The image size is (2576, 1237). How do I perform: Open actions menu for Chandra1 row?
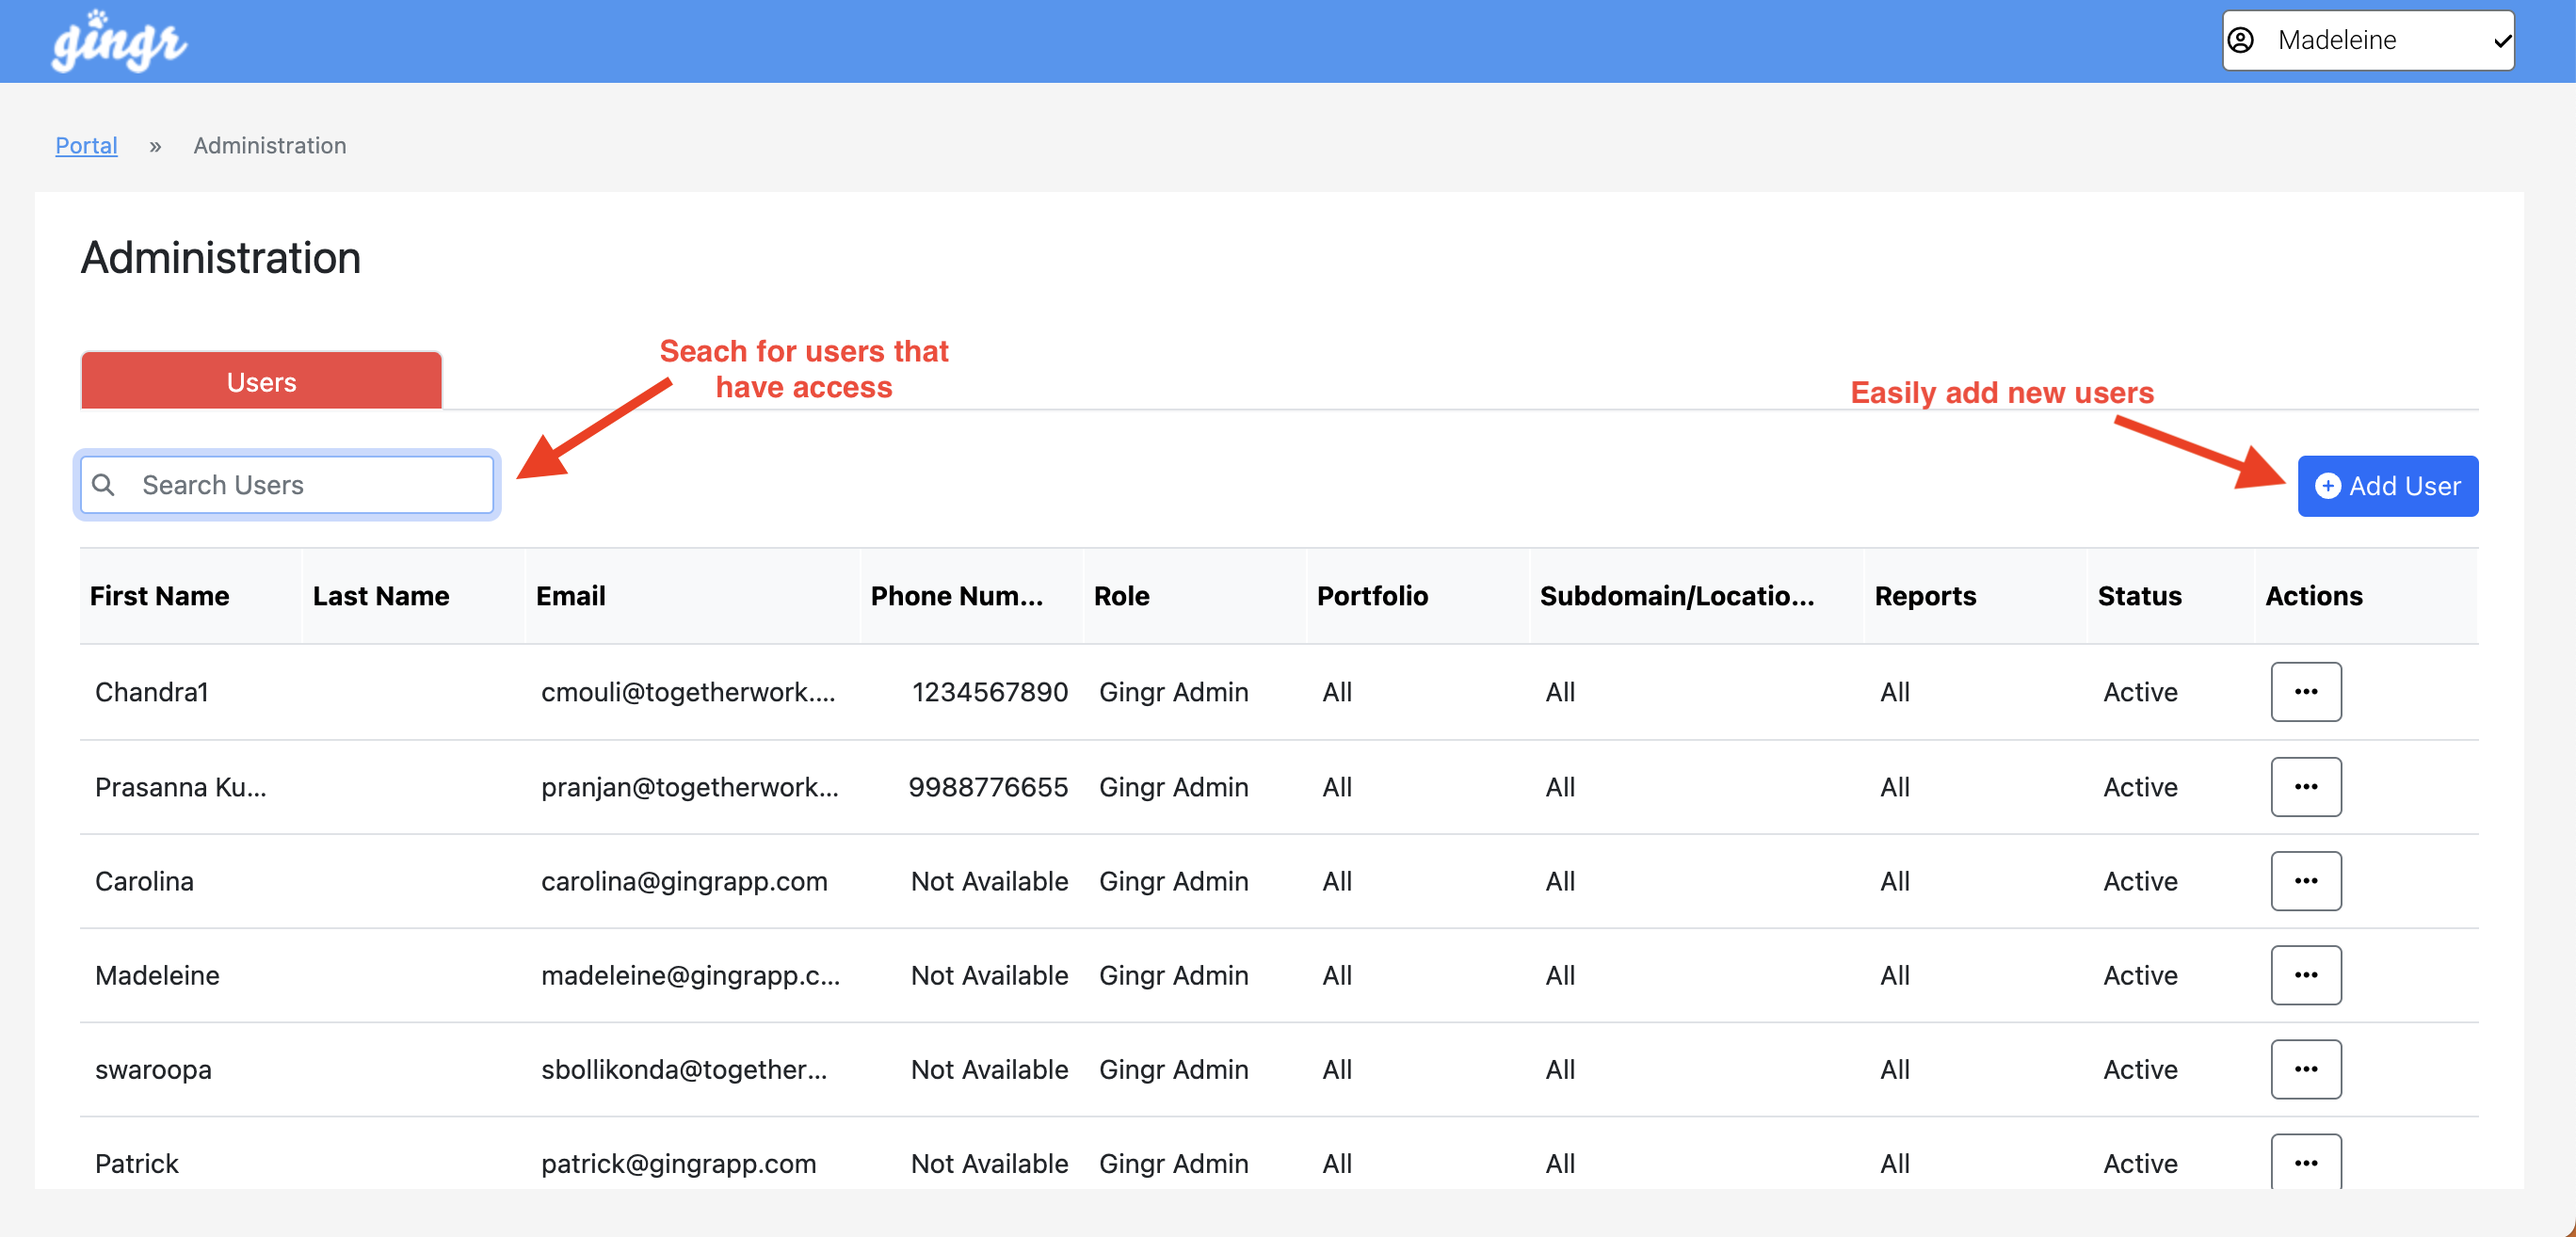click(2305, 691)
